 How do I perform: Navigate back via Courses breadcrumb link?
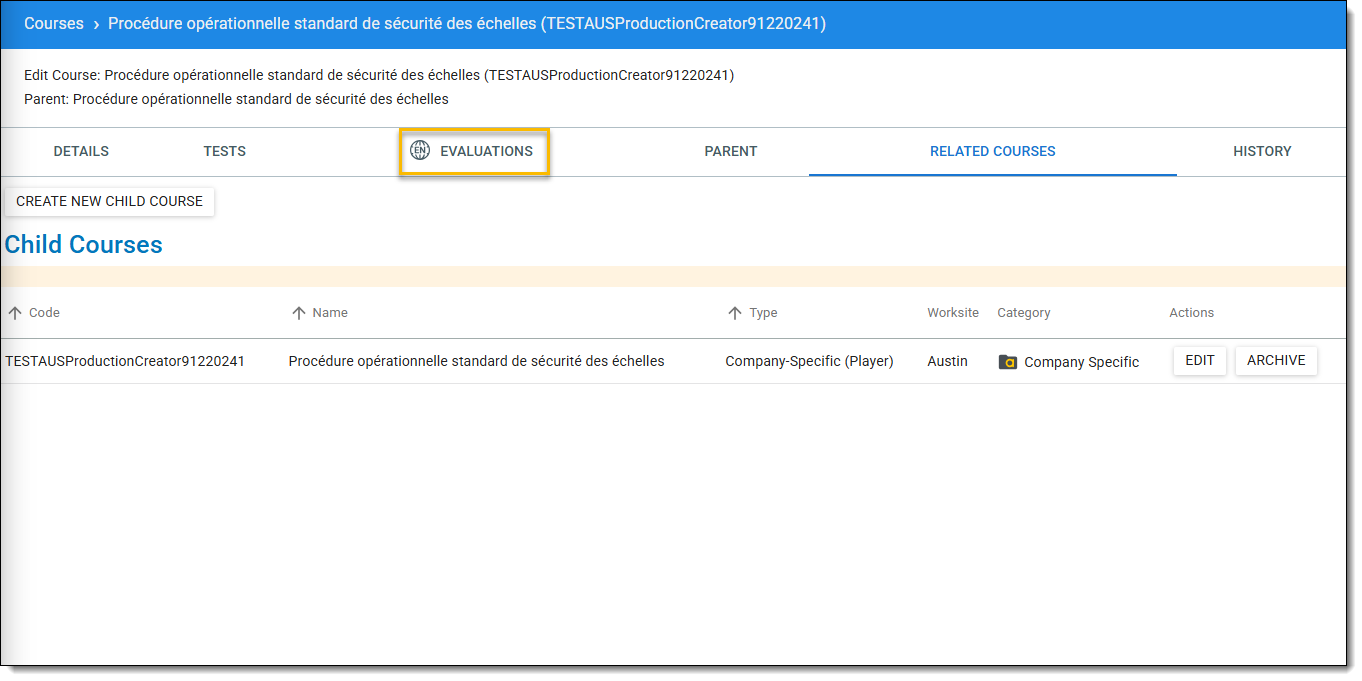[54, 24]
